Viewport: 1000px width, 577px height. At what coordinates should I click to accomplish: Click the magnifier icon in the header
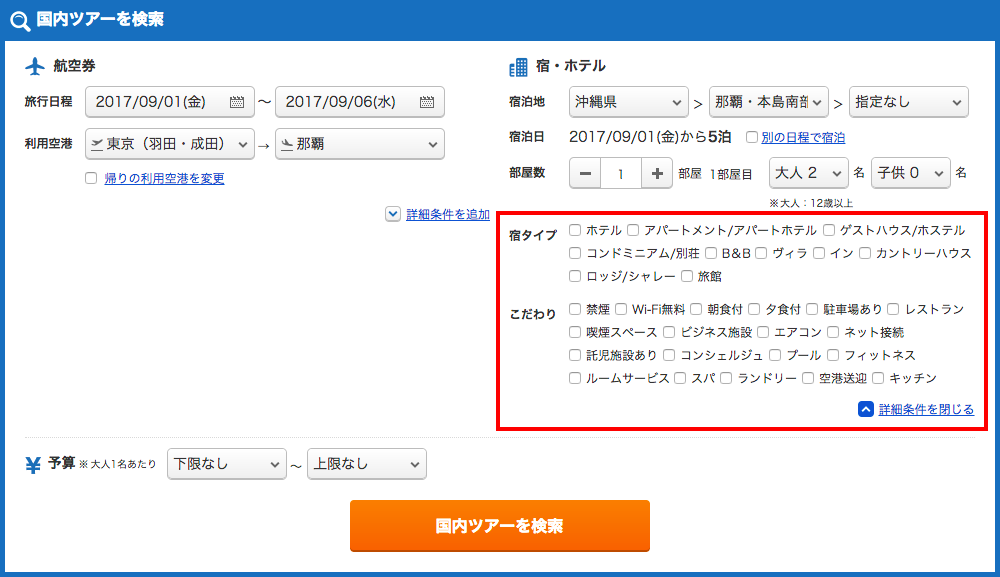[x=20, y=21]
